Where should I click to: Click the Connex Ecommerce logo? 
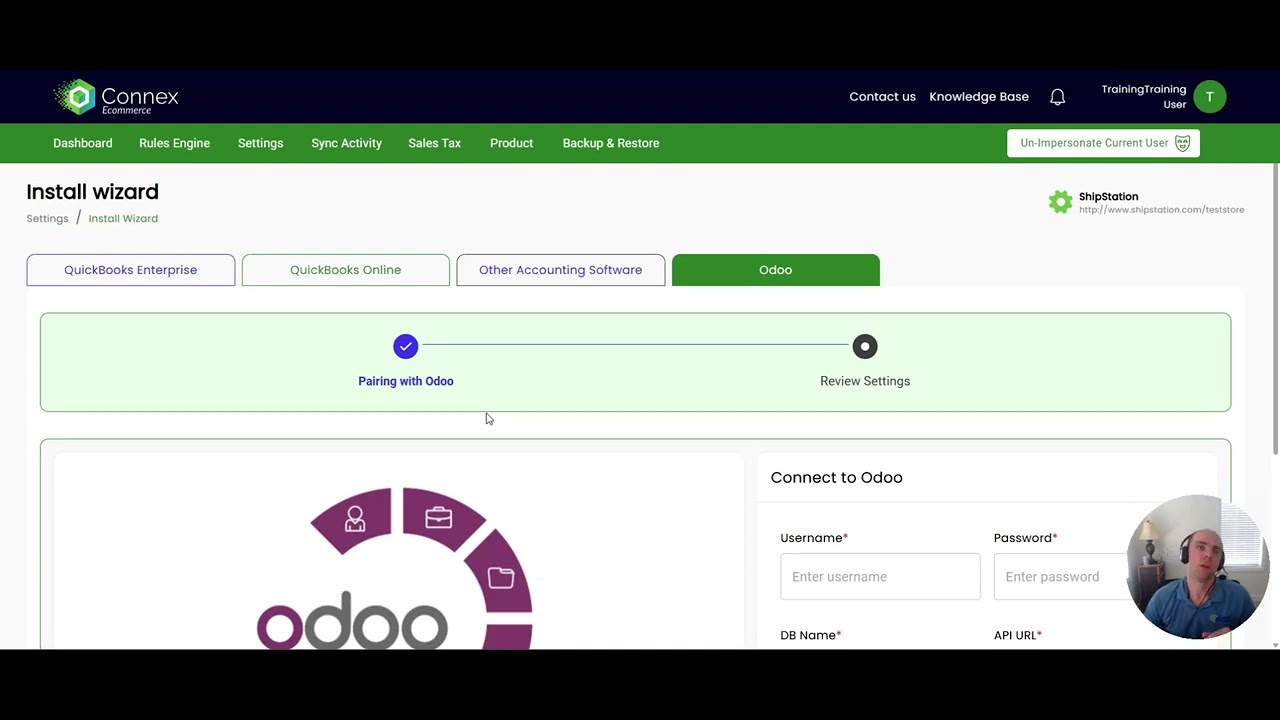pos(116,97)
